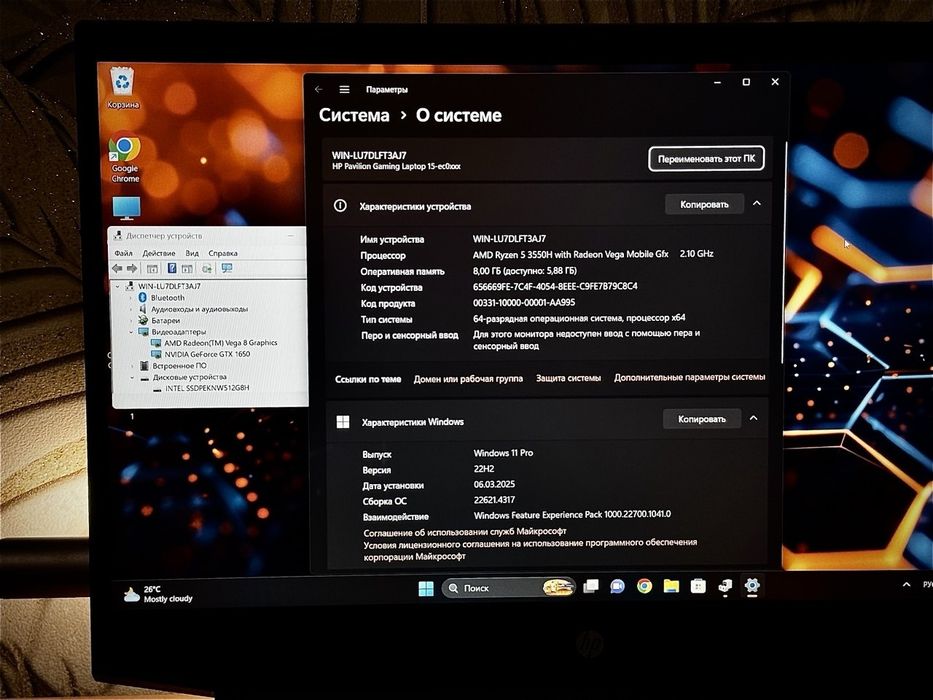Screen dimensions: 933x700
Task: Click Система breadcrumb in Settings header
Action: (x=354, y=115)
